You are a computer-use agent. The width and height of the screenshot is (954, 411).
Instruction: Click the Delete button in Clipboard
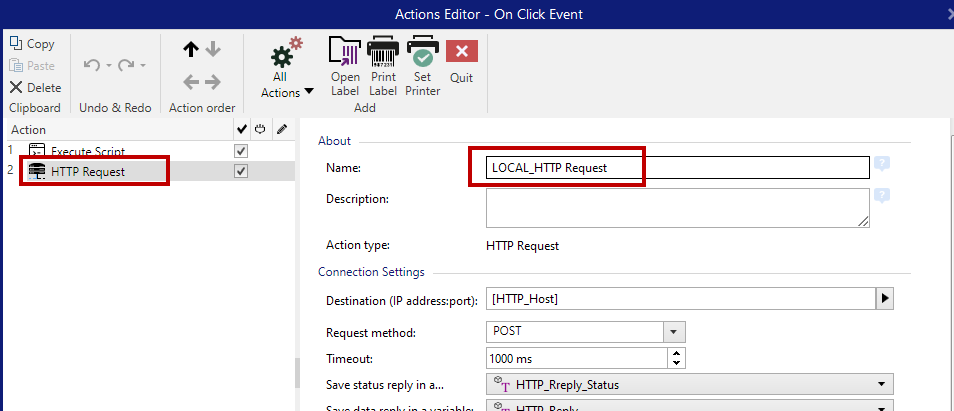tap(35, 87)
